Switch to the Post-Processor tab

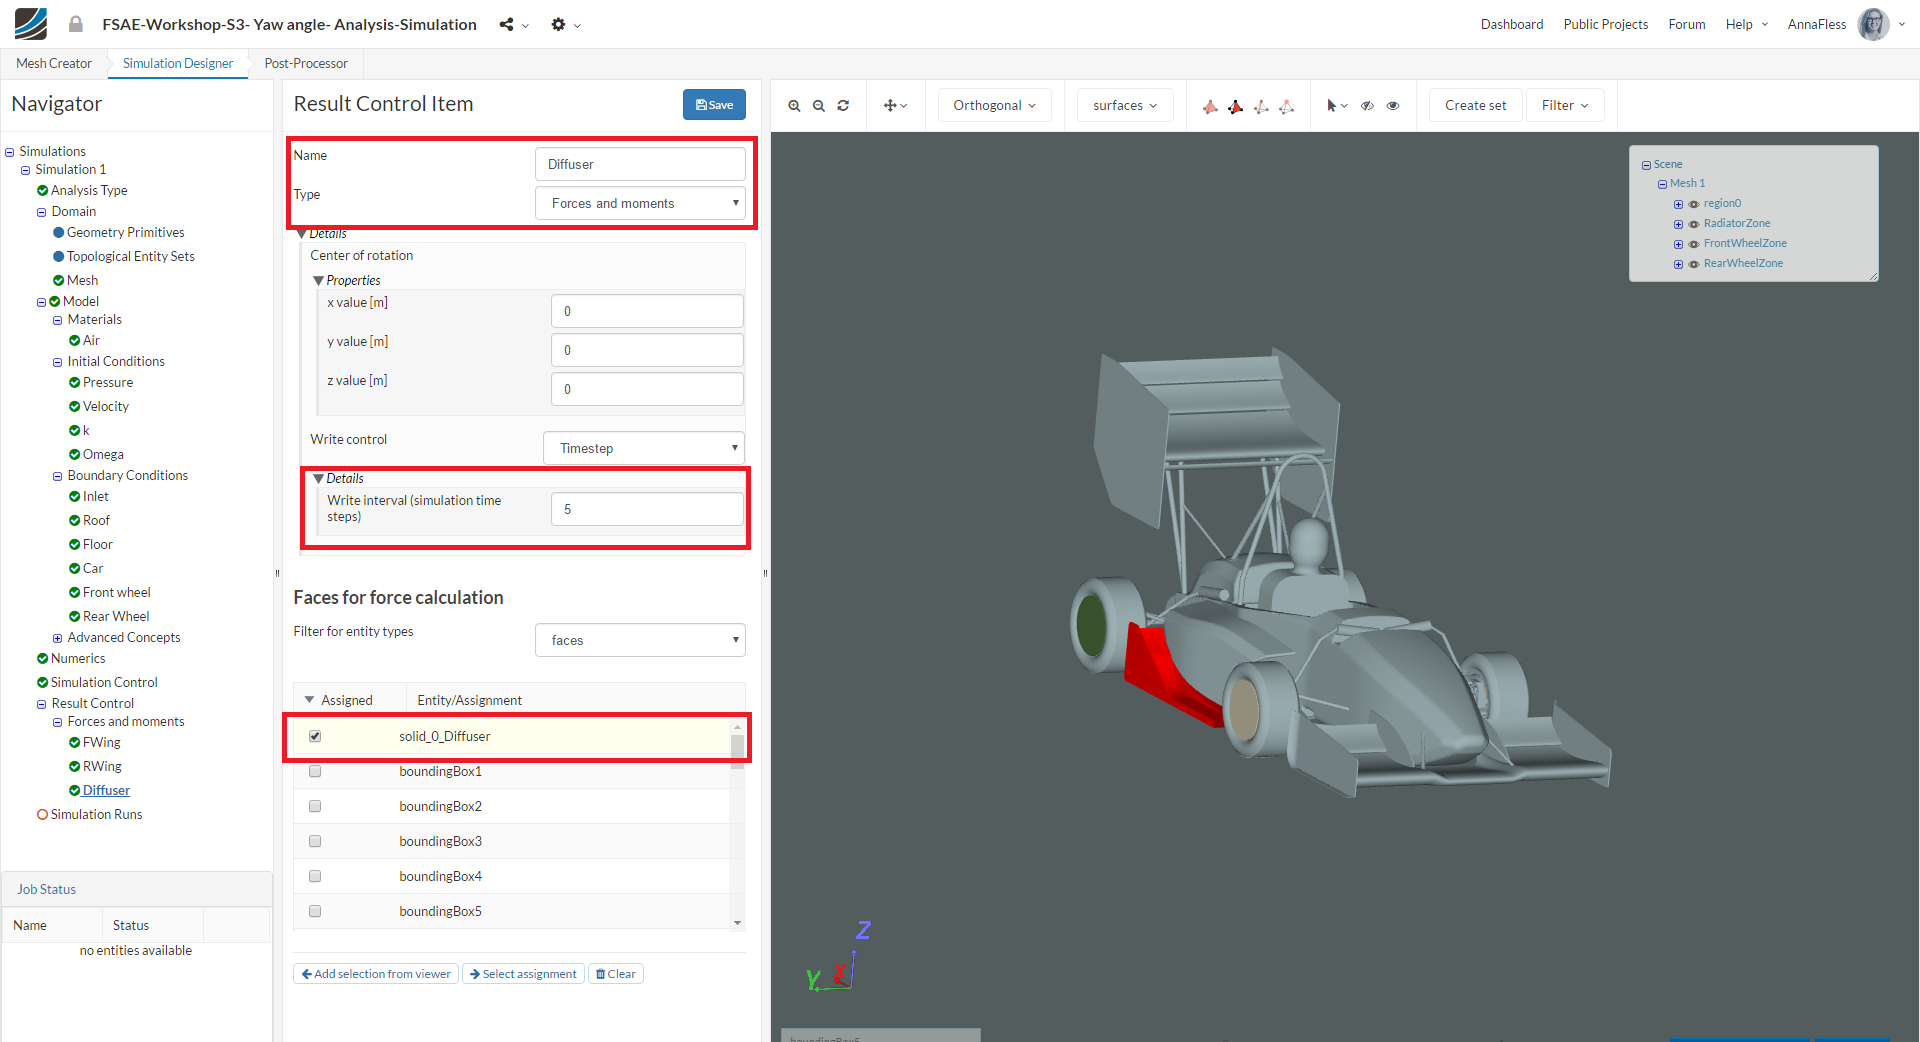306,63
